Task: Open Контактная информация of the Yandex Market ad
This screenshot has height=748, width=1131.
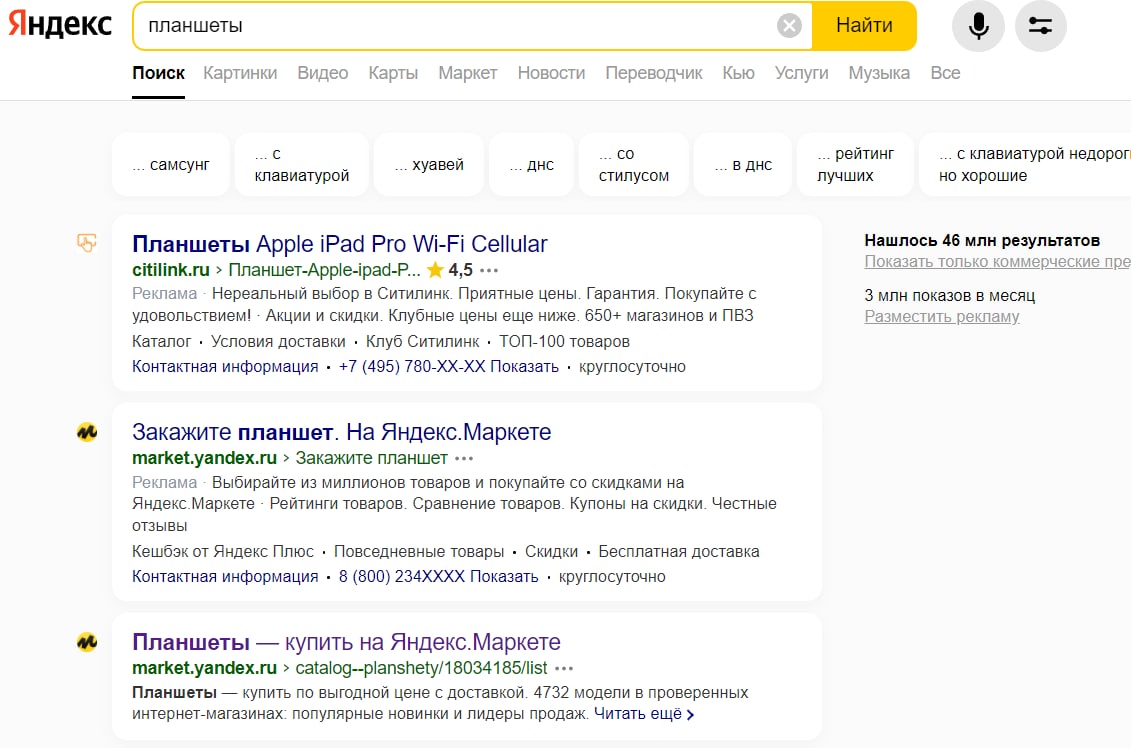Action: point(225,576)
